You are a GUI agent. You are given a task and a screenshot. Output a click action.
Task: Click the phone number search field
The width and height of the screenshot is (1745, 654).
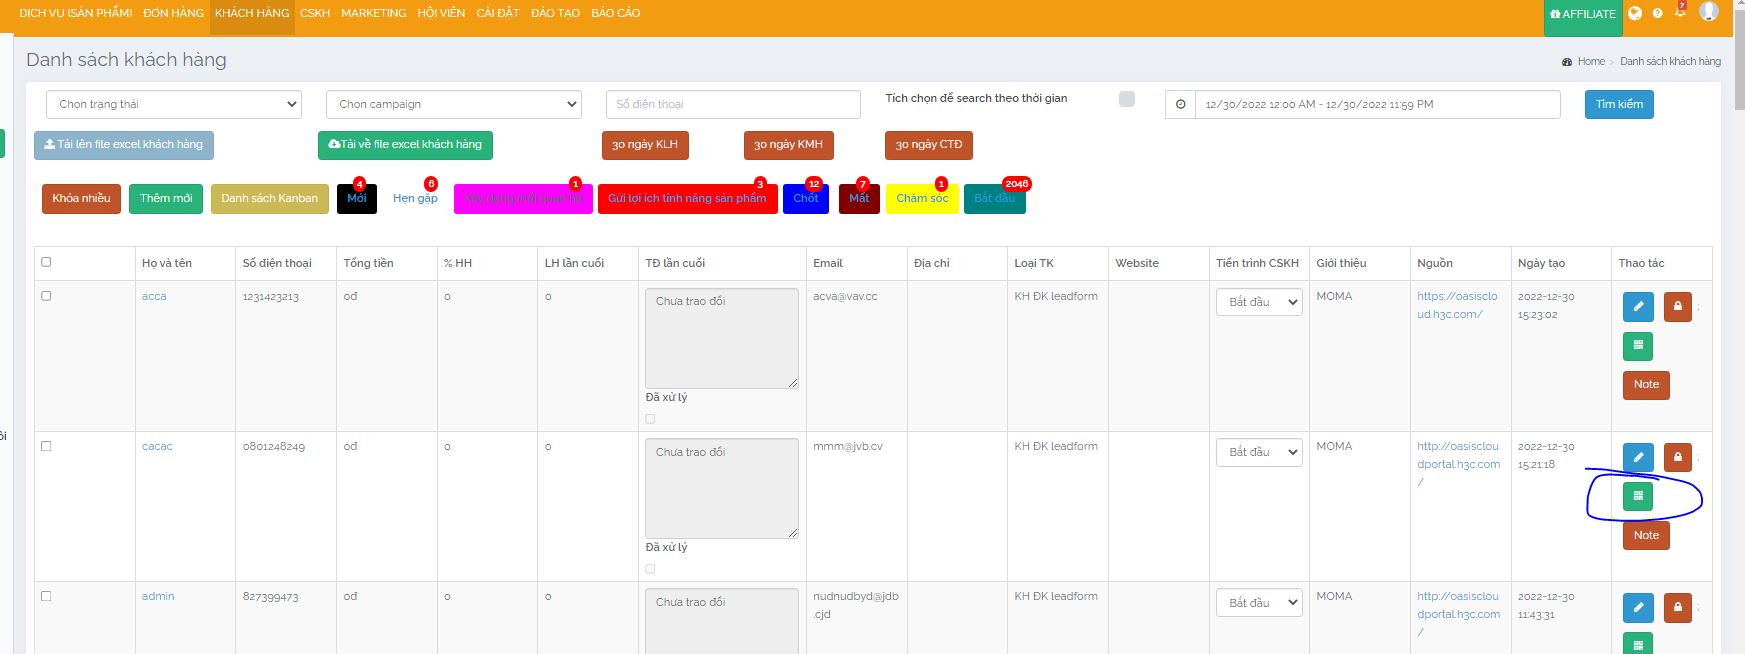tap(732, 104)
